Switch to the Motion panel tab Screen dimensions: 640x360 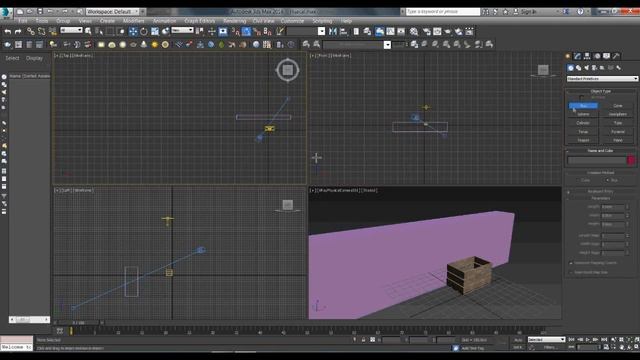597,56
